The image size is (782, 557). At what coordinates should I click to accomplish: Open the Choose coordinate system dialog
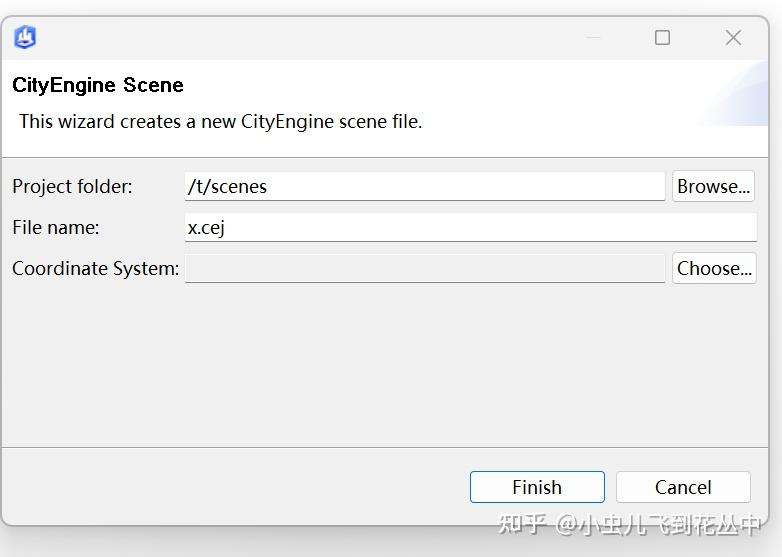coord(714,268)
